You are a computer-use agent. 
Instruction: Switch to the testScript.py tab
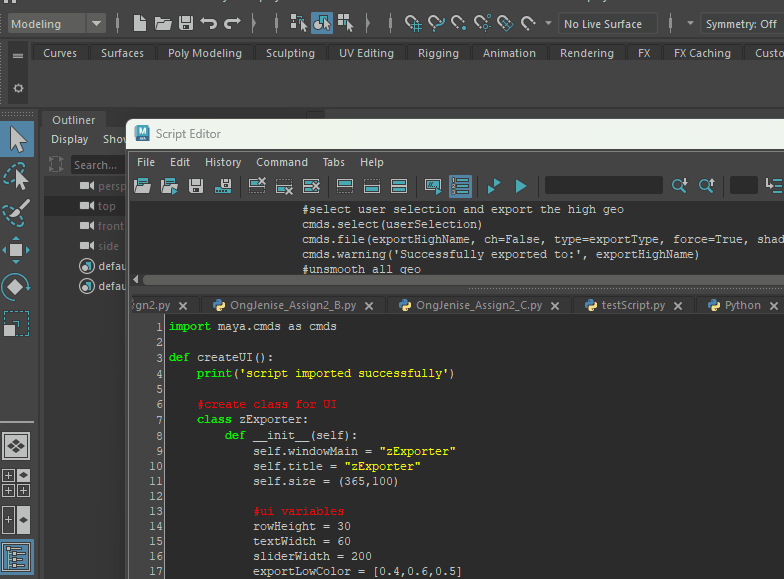(633, 305)
